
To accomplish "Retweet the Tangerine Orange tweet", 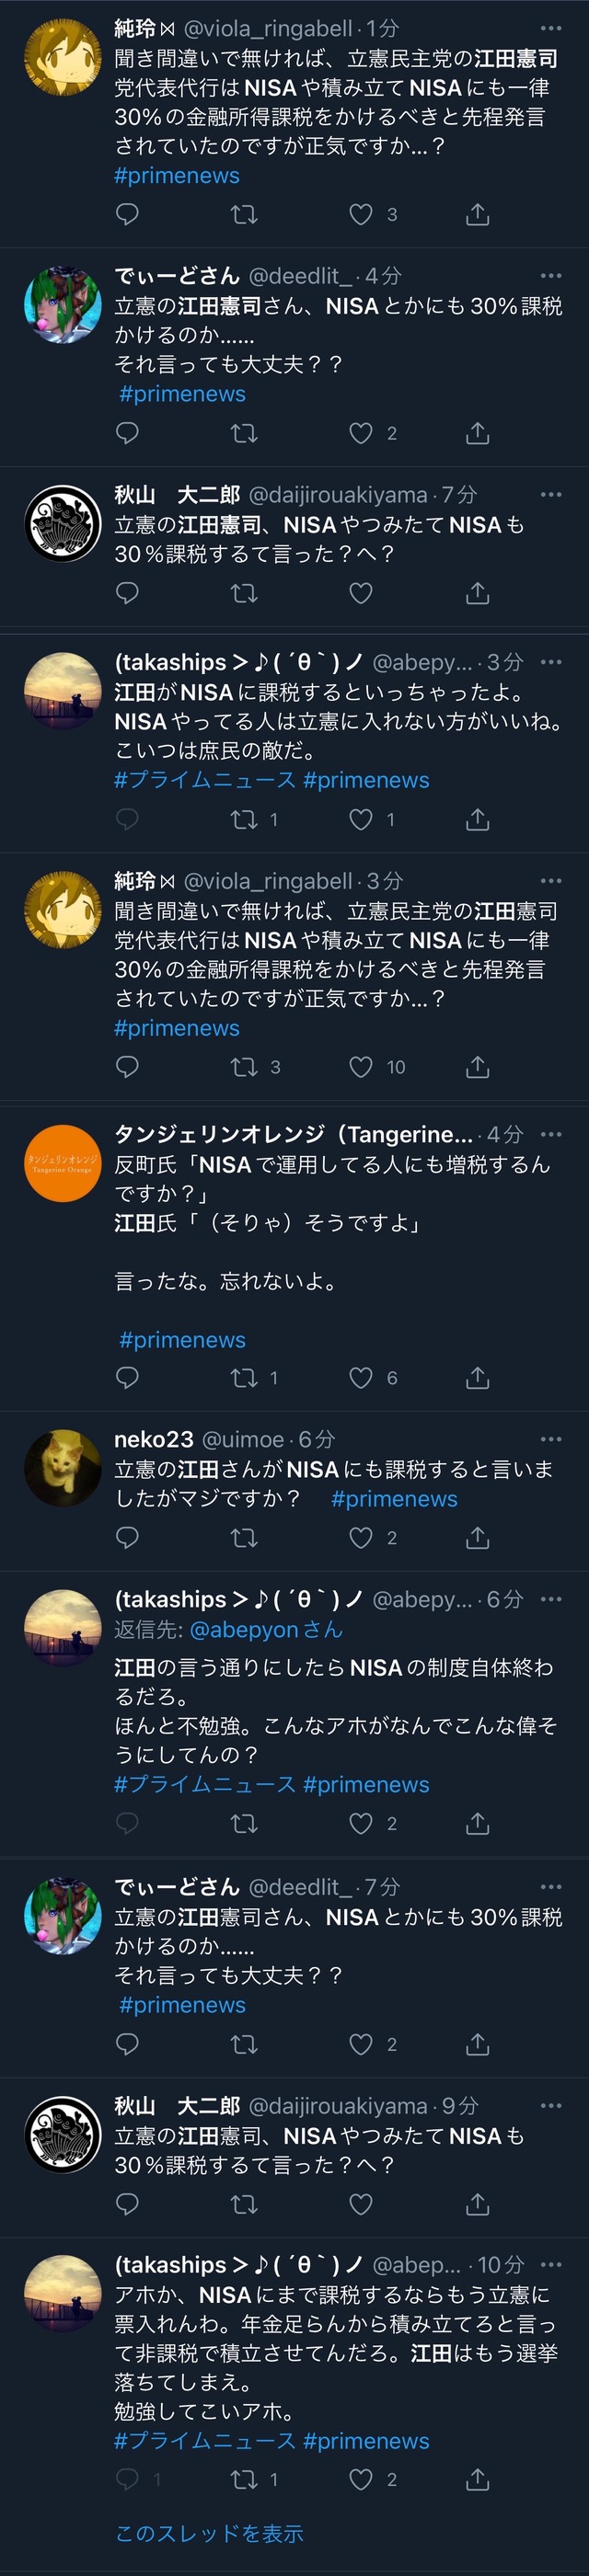I will coord(244,1378).
